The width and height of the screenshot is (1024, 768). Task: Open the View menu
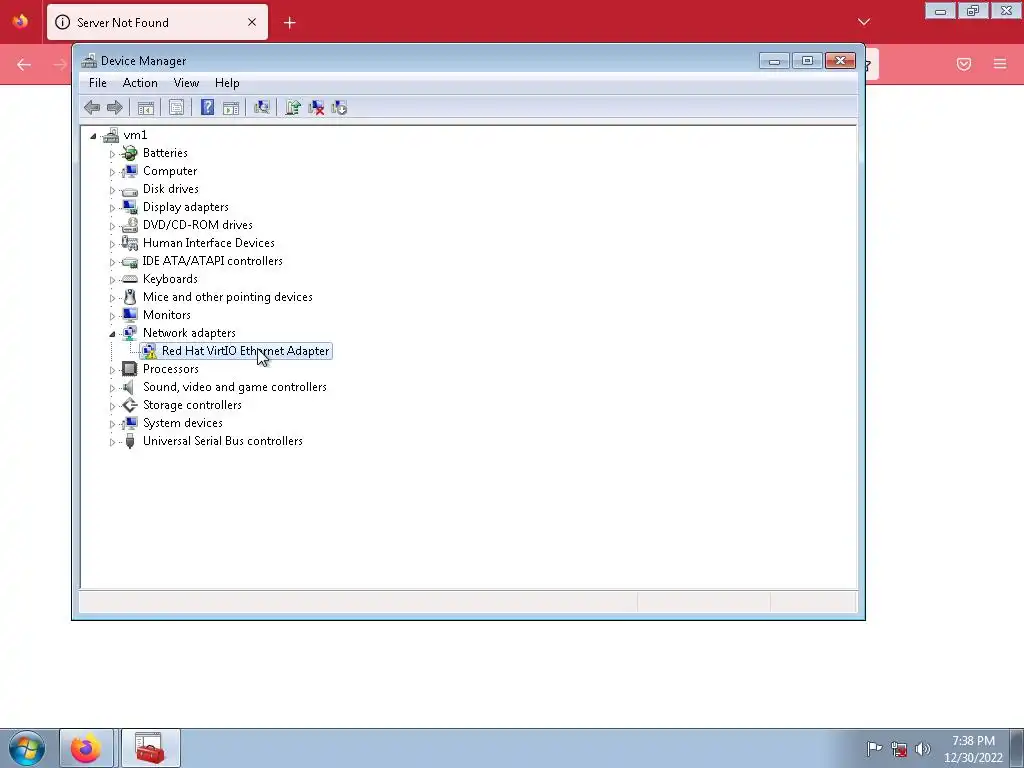tap(186, 83)
